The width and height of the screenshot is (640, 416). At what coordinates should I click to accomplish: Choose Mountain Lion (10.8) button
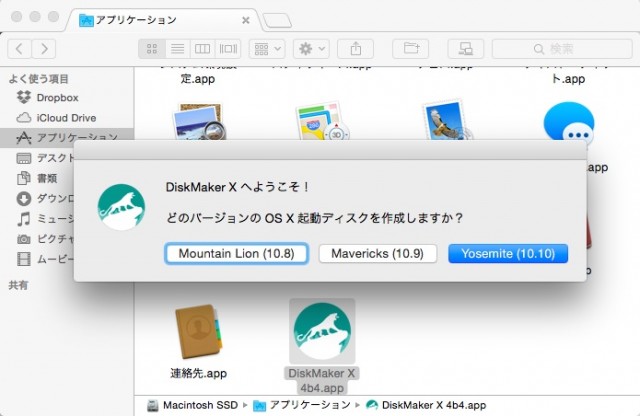(236, 254)
